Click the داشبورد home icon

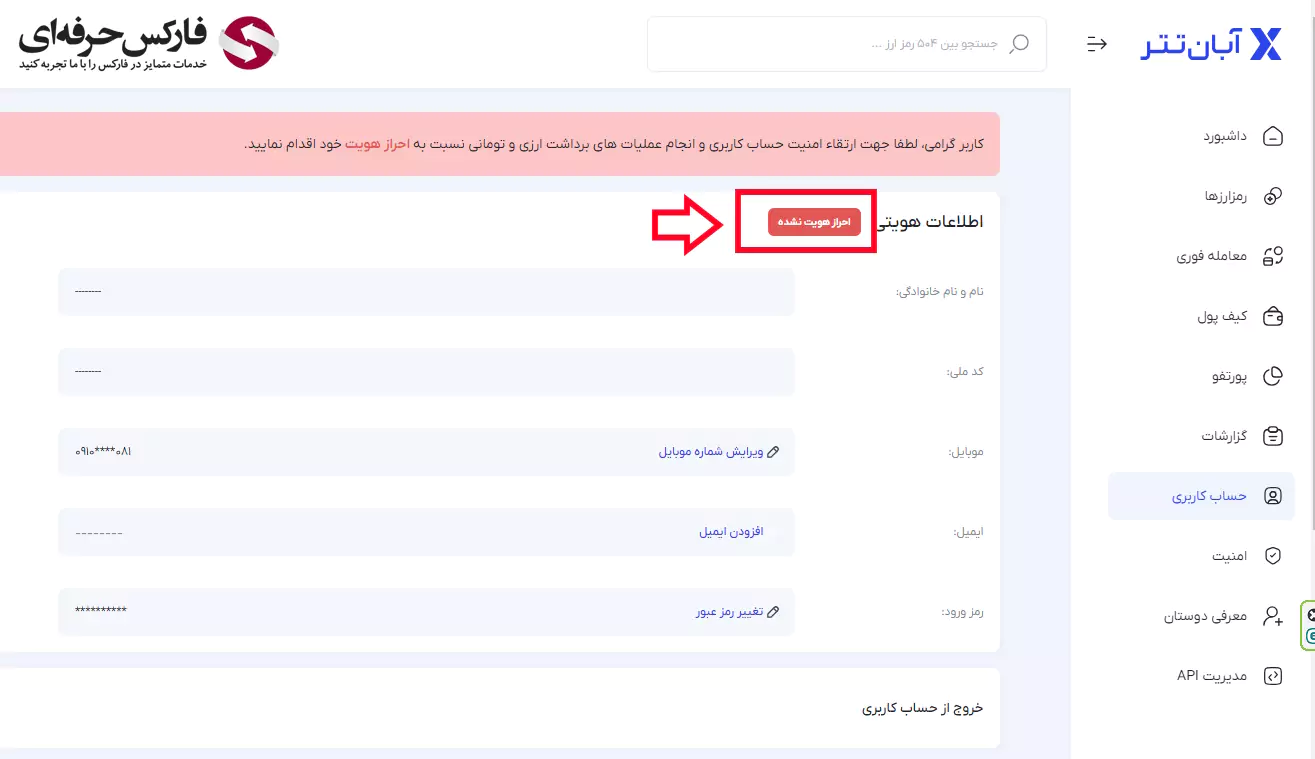coord(1273,136)
